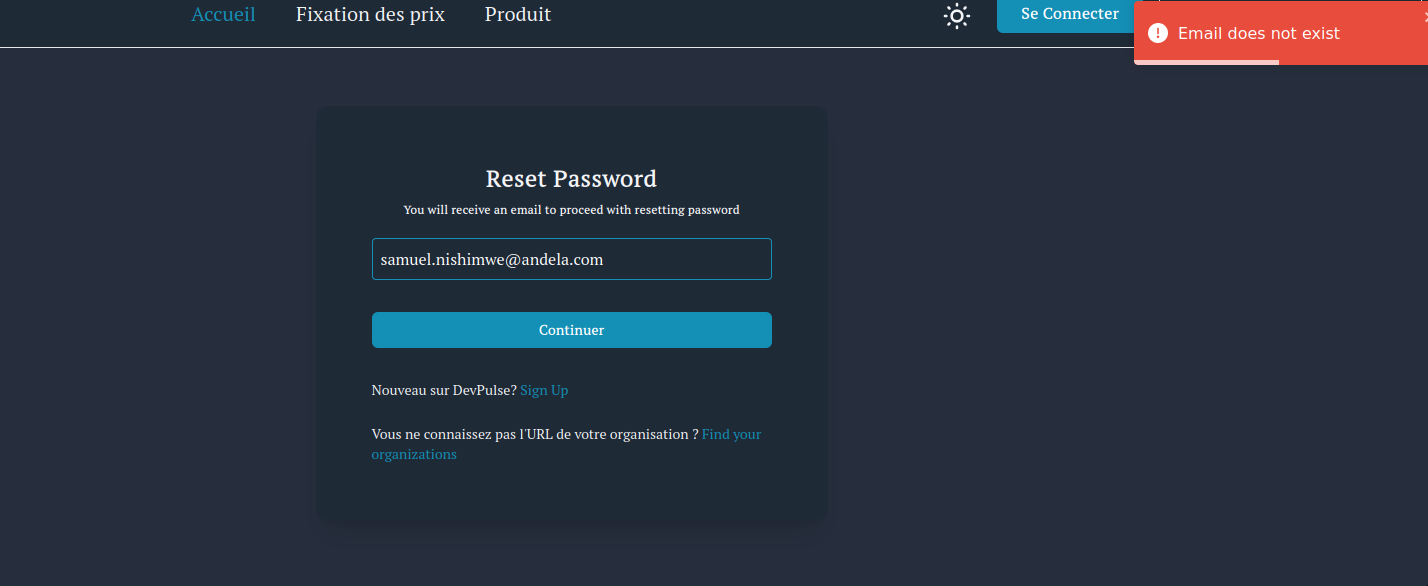The width and height of the screenshot is (1428, 586).
Task: Click the "Reset Password" heading
Action: pos(571,178)
